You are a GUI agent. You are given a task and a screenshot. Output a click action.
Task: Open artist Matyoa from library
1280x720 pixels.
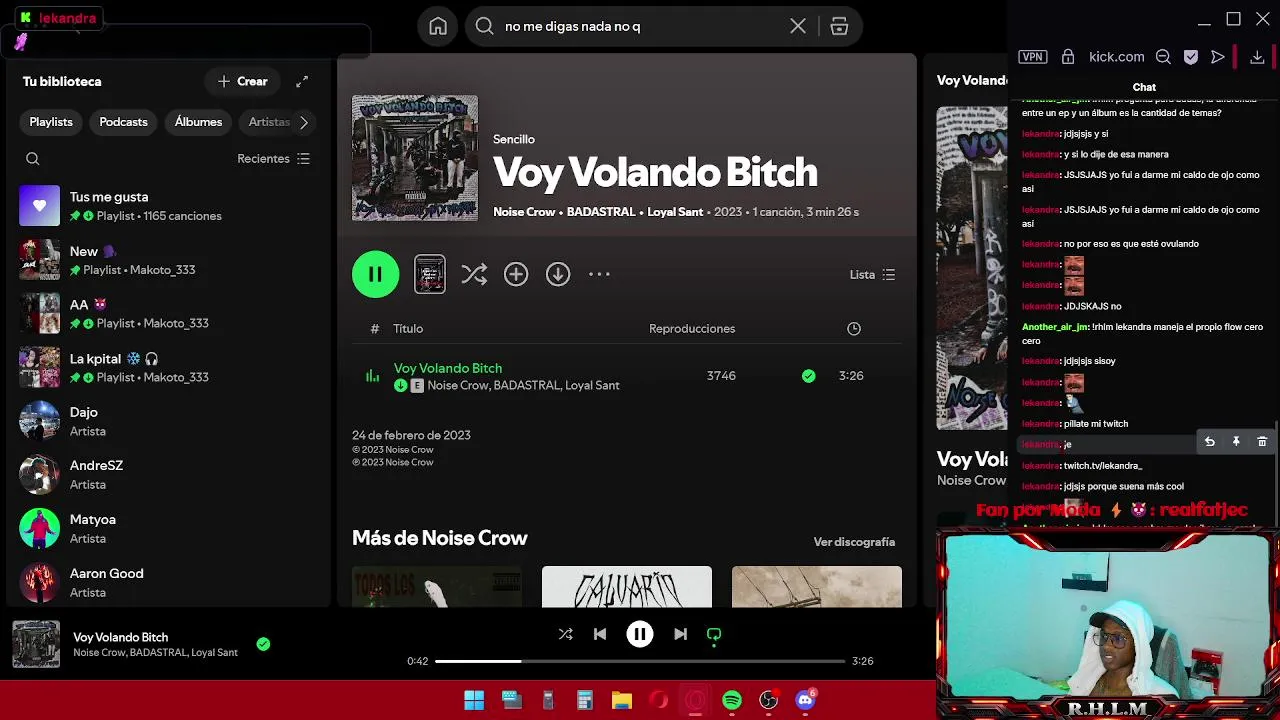point(168,529)
